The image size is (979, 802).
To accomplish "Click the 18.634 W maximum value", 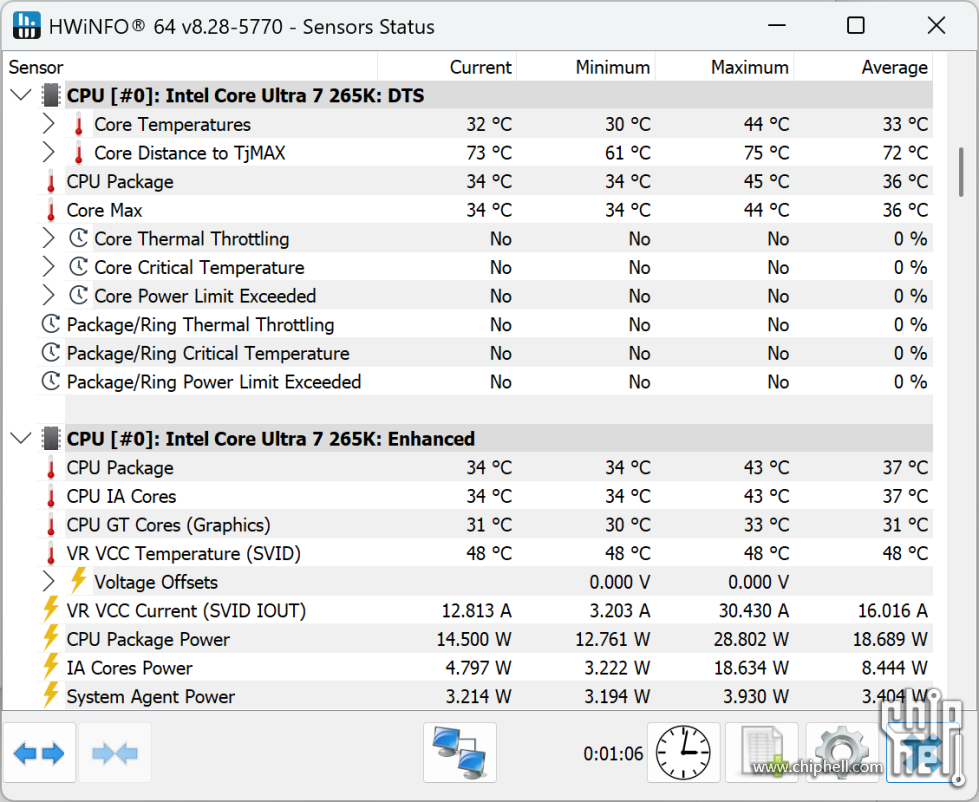I will [751, 668].
